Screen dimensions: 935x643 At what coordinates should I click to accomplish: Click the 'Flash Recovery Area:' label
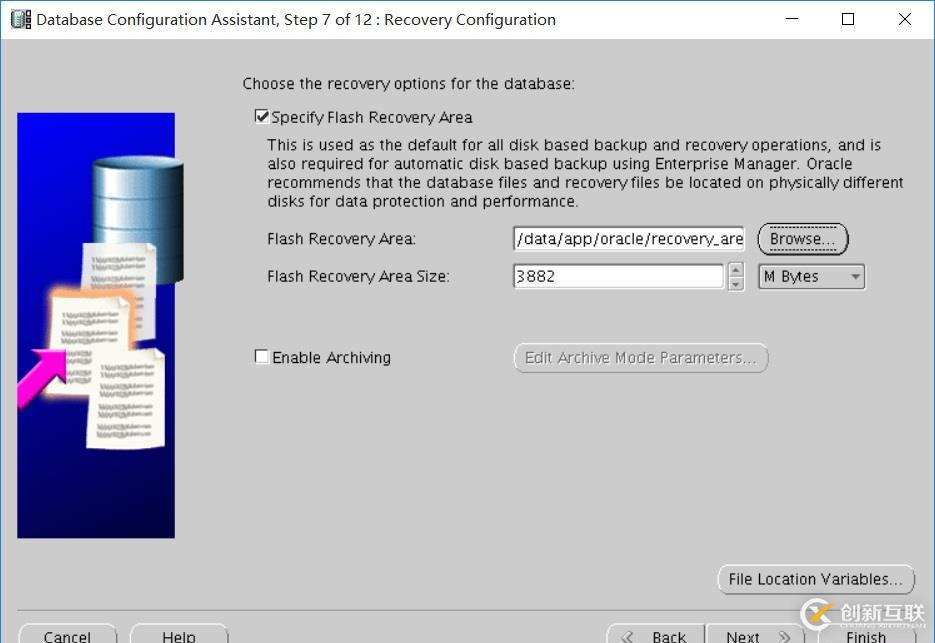[341, 239]
